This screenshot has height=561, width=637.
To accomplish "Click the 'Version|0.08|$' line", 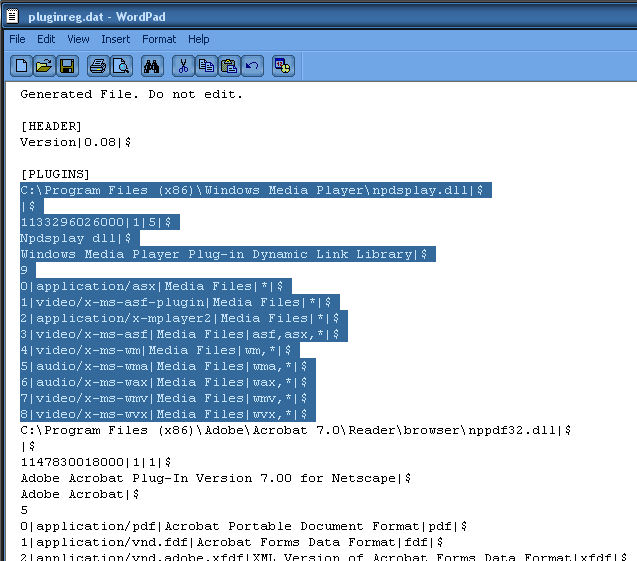I will [76, 142].
